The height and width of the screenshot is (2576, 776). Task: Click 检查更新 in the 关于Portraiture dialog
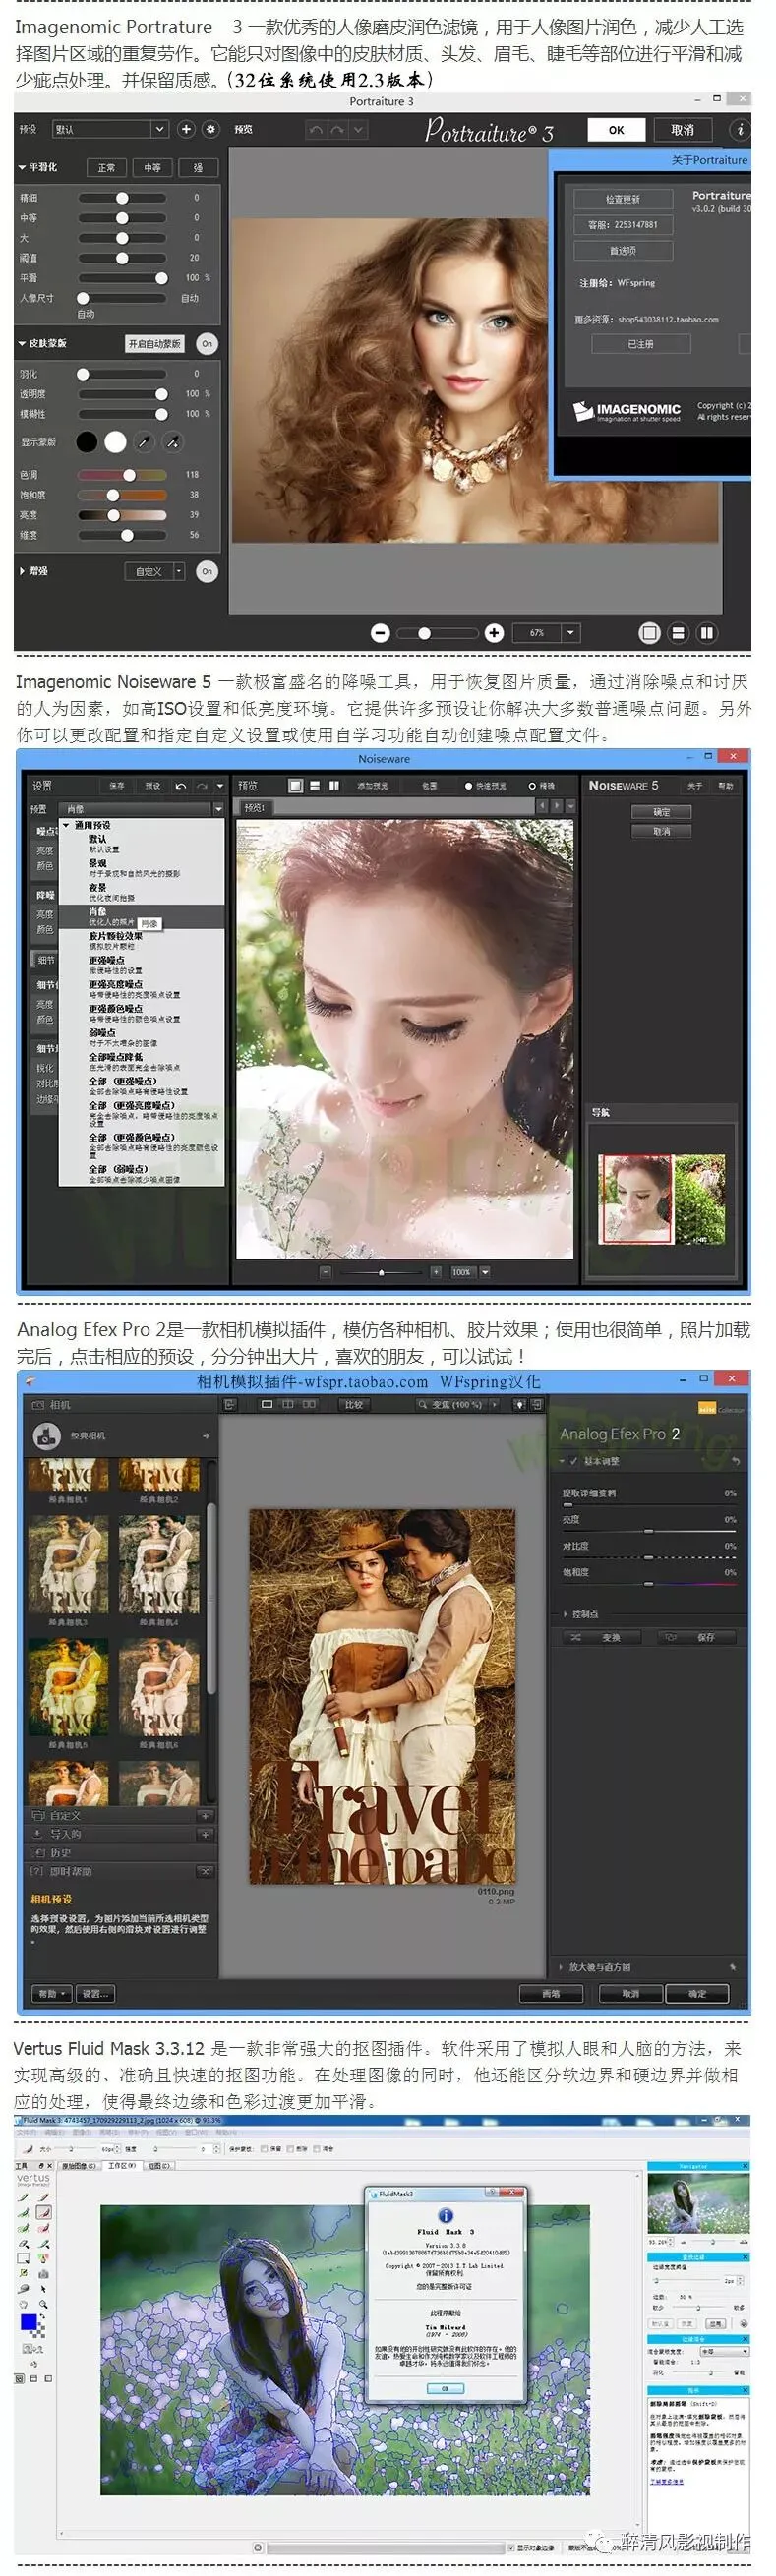click(622, 199)
